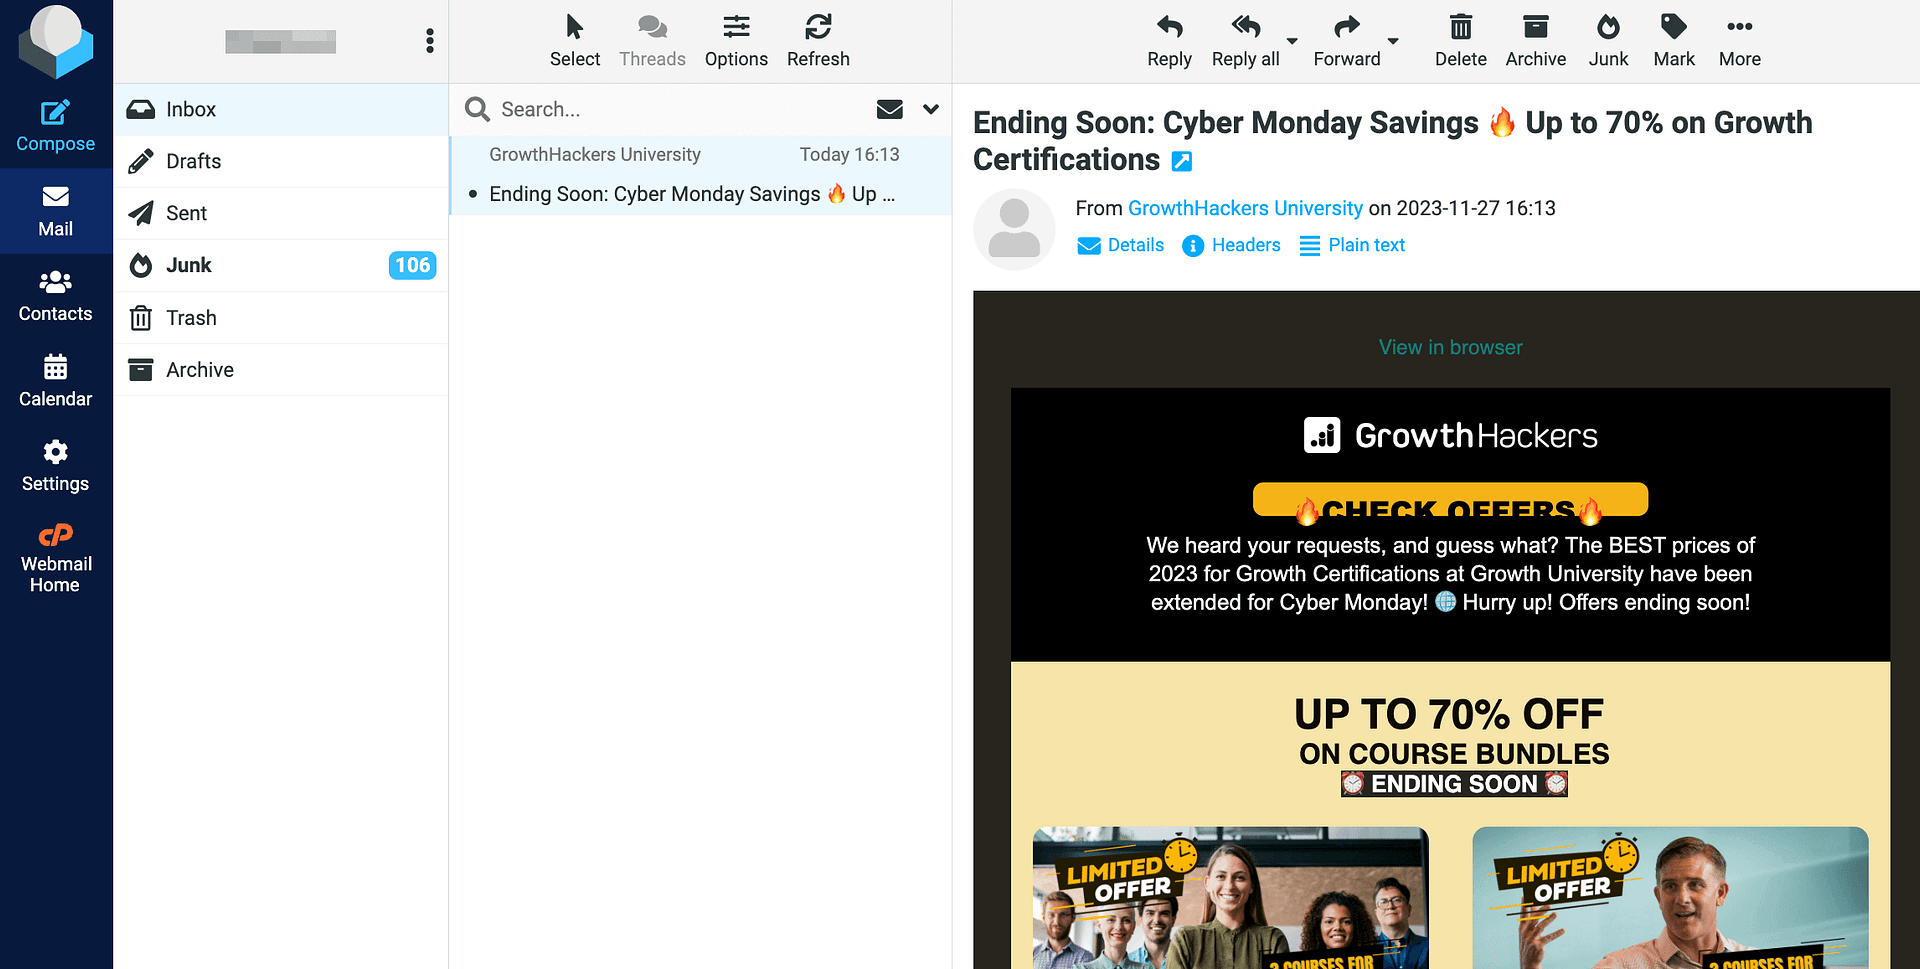Archive the current message

click(1535, 42)
